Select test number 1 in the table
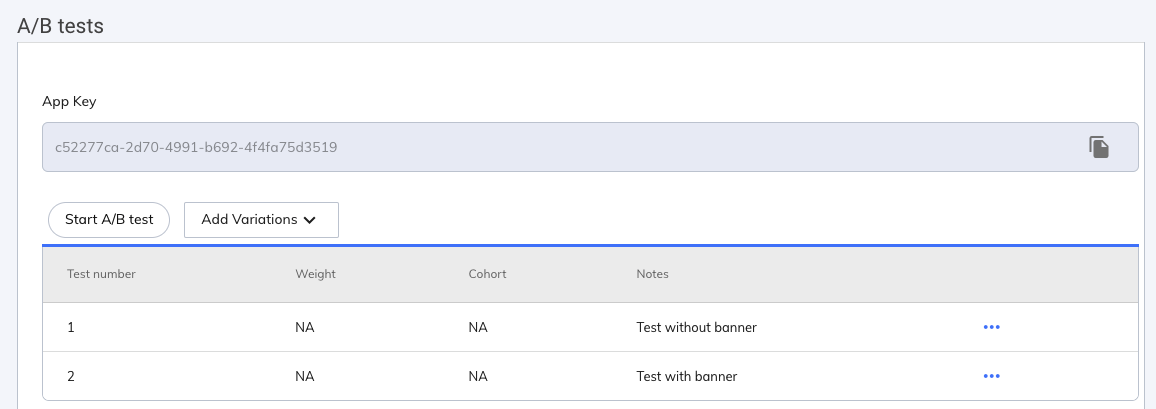Screen dimensions: 1156x409 [71, 327]
